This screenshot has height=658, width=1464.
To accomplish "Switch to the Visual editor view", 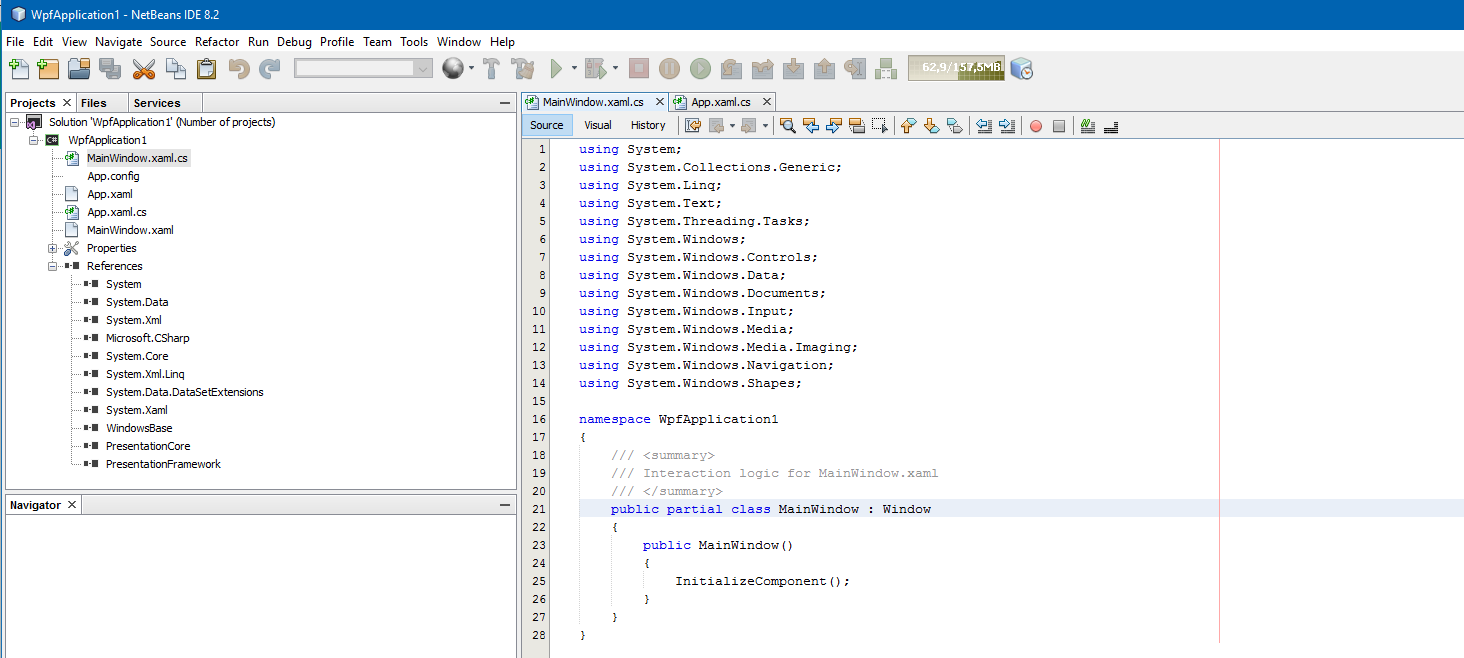I will pos(598,125).
